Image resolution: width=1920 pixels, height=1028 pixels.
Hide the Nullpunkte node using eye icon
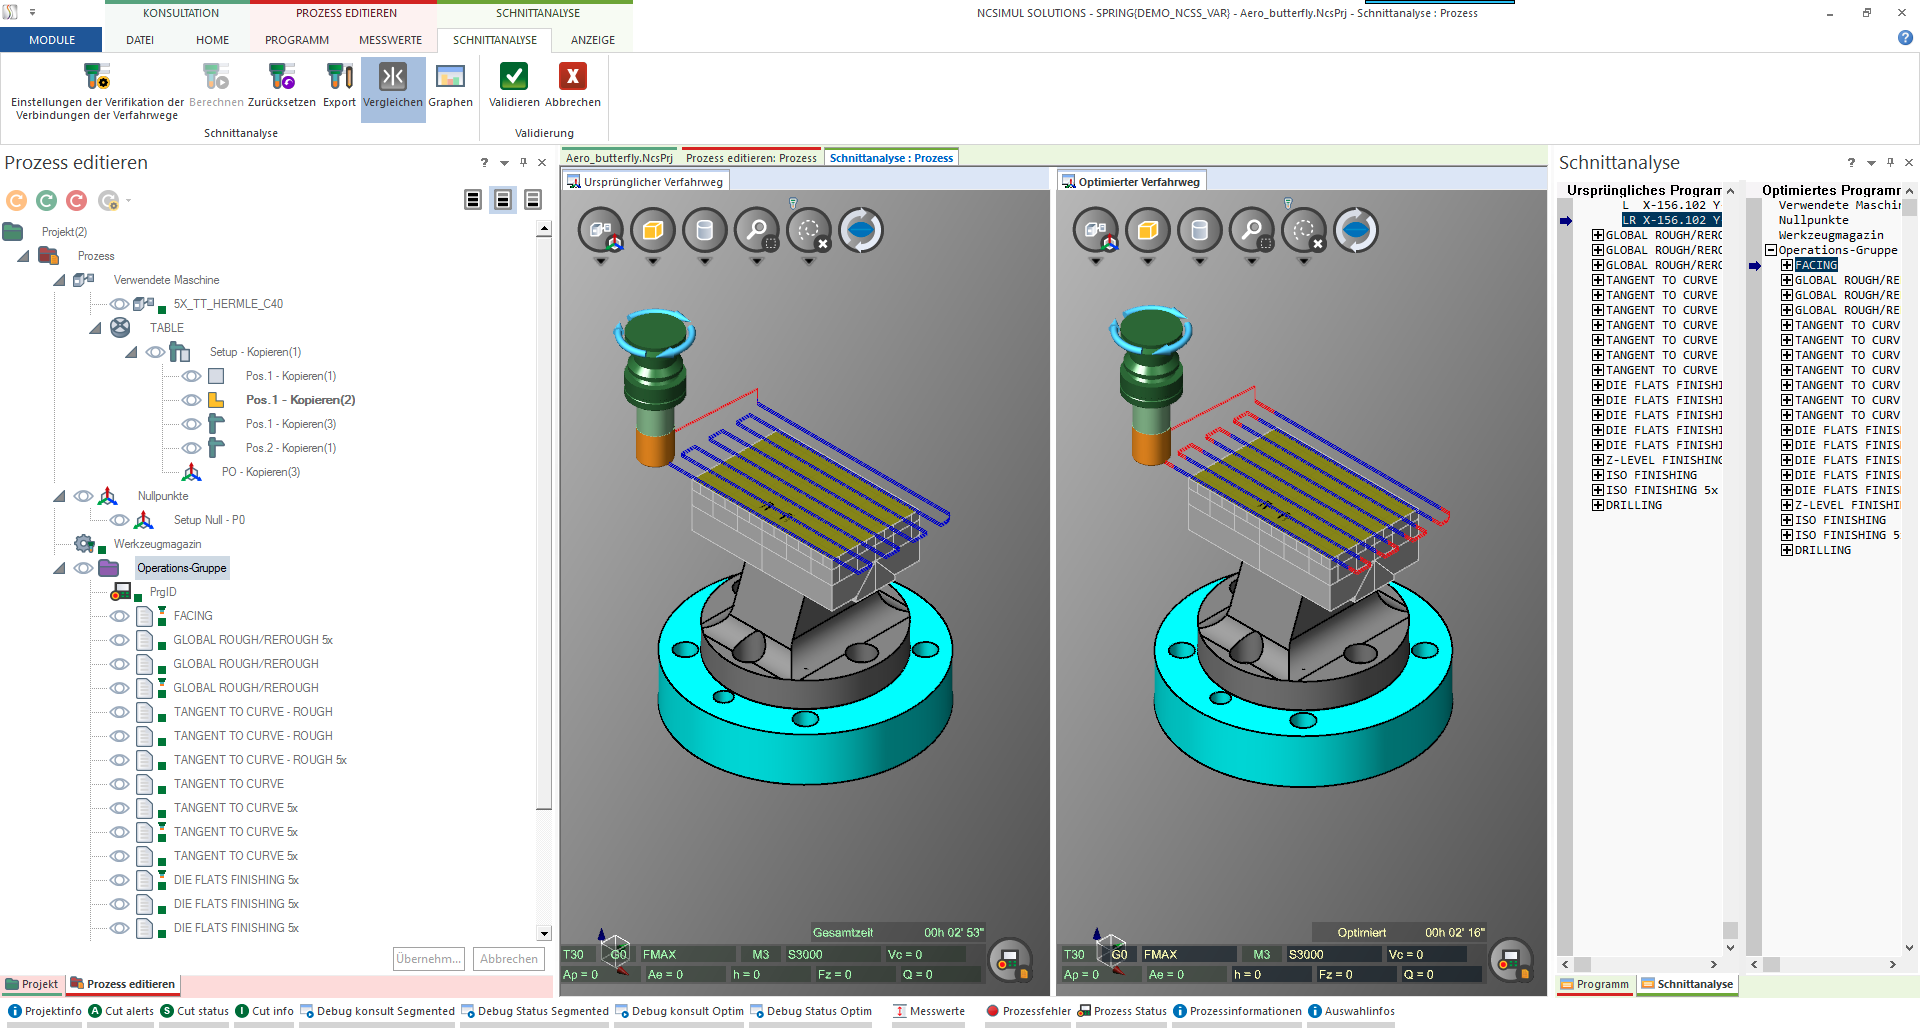click(x=84, y=496)
